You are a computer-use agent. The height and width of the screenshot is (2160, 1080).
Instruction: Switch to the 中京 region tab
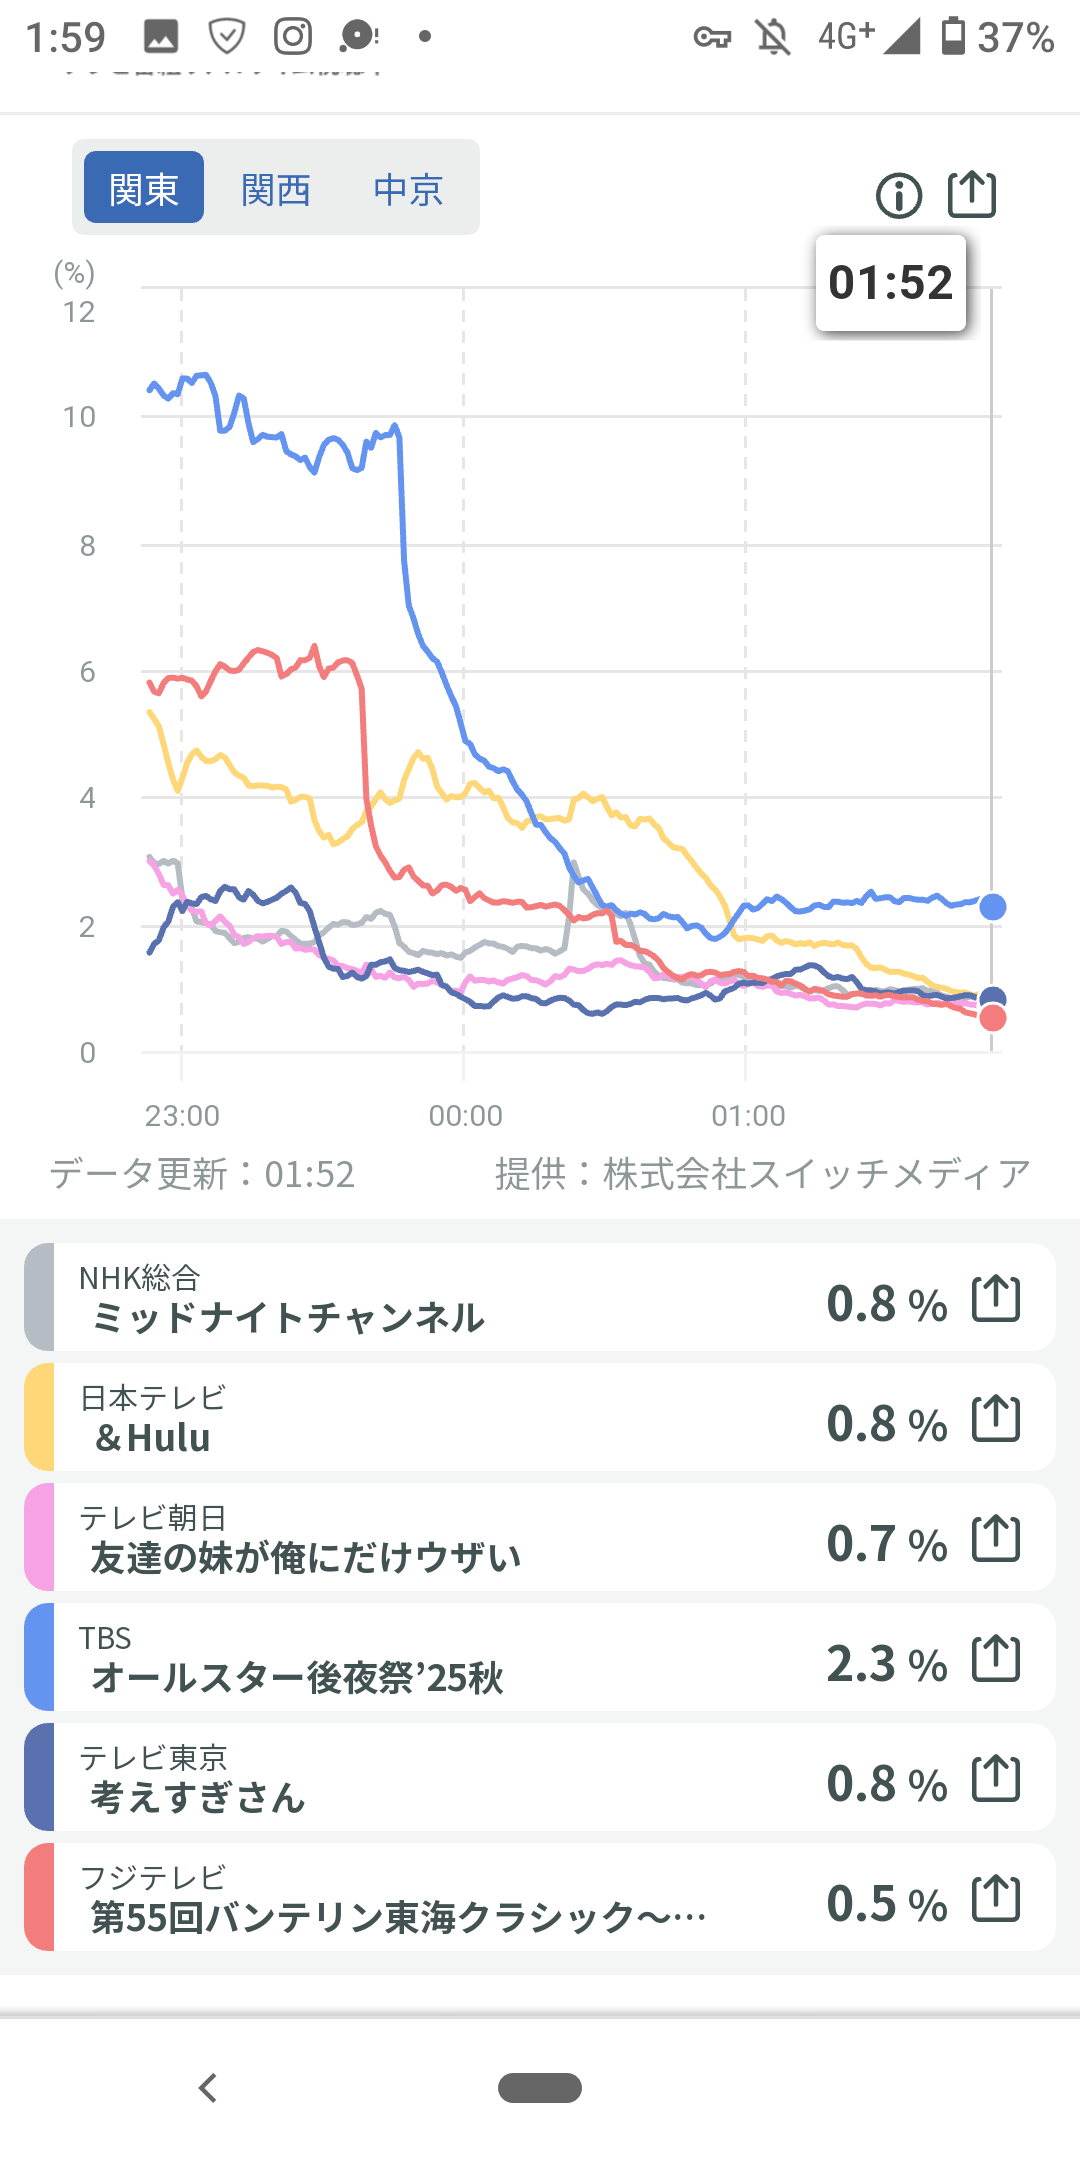click(408, 188)
